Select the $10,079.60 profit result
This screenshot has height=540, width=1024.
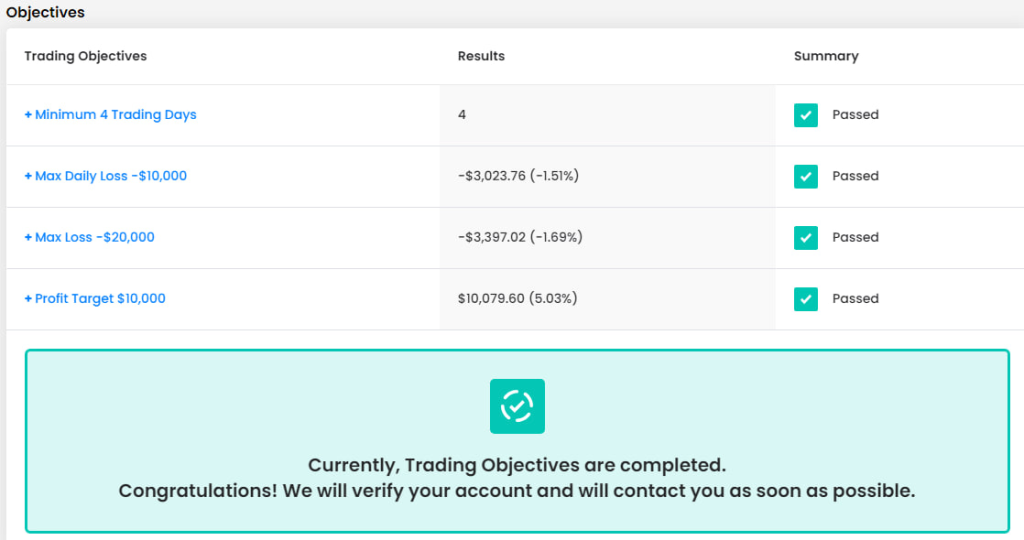coord(518,298)
